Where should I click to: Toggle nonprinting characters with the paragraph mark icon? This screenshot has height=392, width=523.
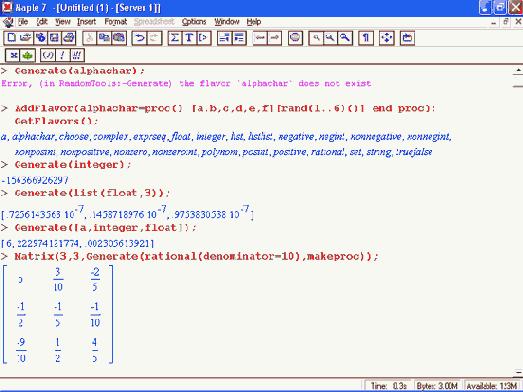(x=366, y=38)
